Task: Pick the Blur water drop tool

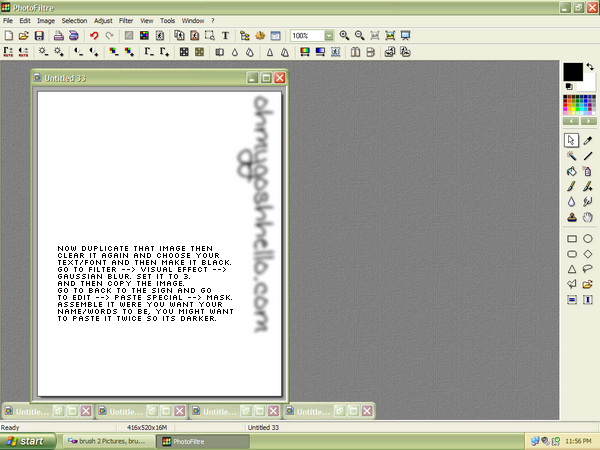Action: coord(572,202)
